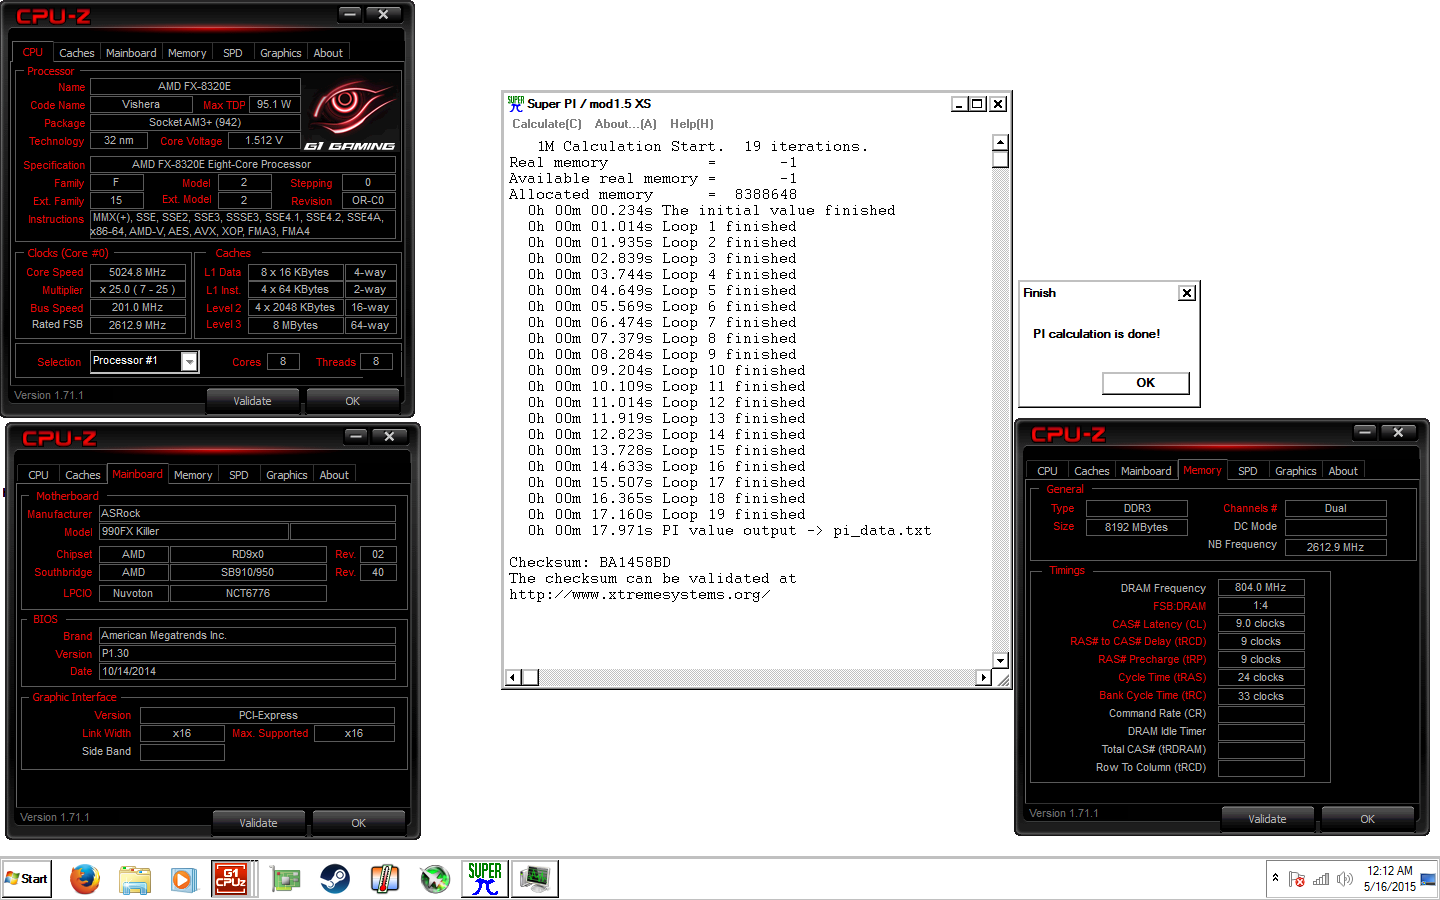
Task: Open the system monitor computer taskbar icon
Action: (535, 879)
